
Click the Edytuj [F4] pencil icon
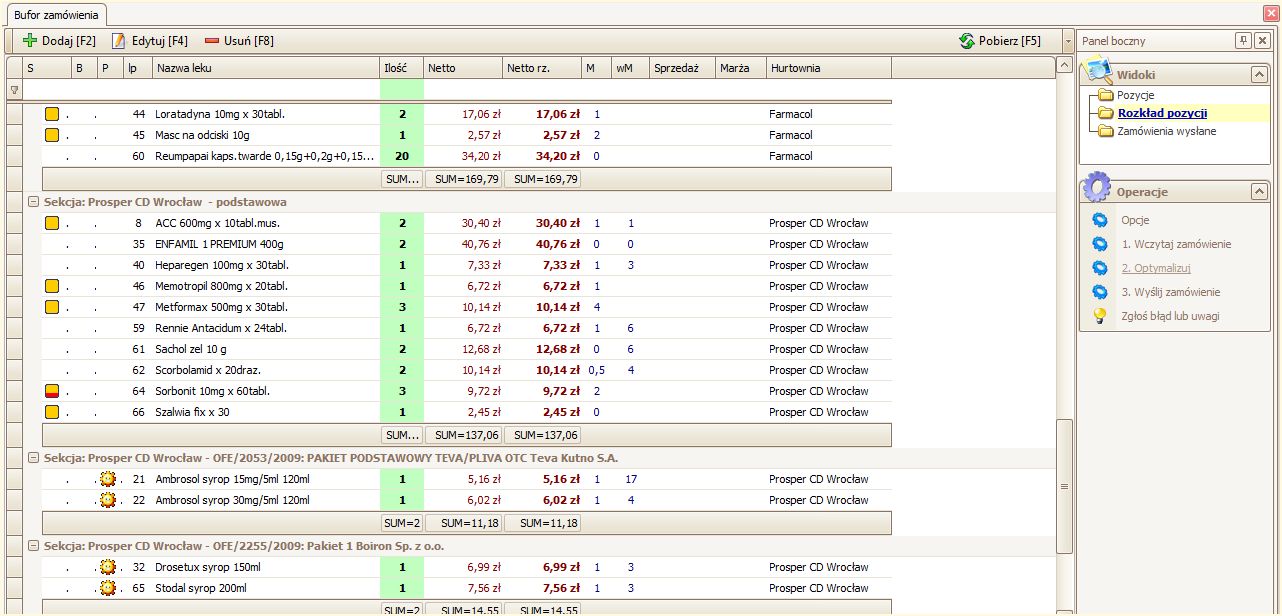pyautogui.click(x=119, y=41)
